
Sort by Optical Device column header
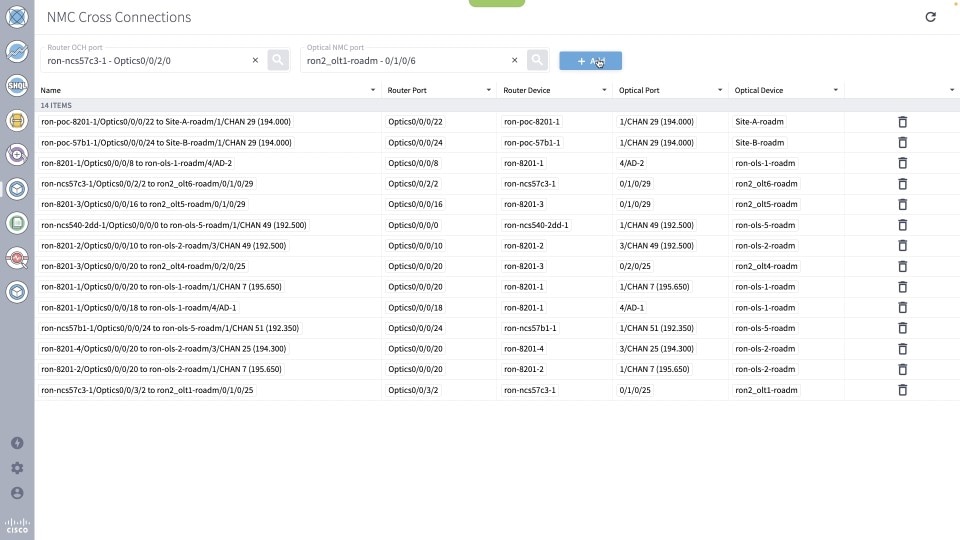759,90
